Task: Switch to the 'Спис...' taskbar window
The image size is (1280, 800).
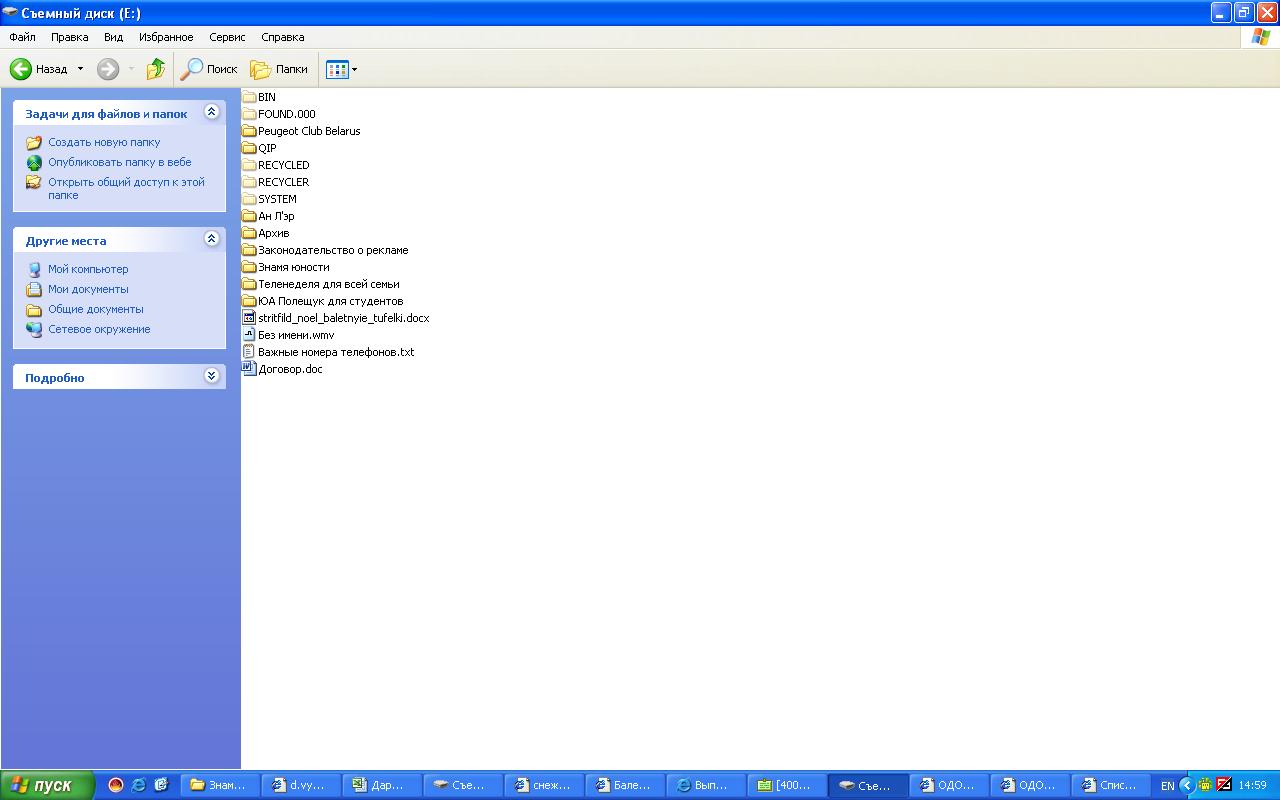Action: point(1113,785)
